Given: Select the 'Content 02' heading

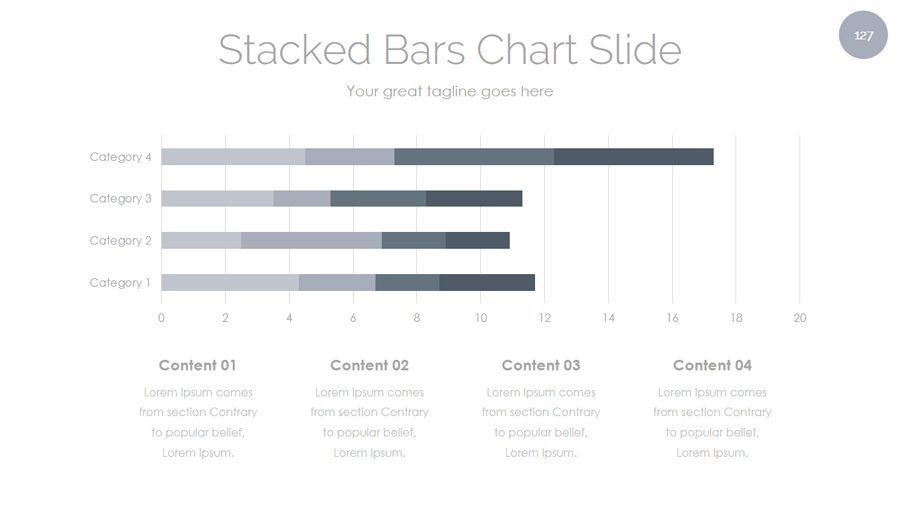Looking at the screenshot, I should coord(369,365).
